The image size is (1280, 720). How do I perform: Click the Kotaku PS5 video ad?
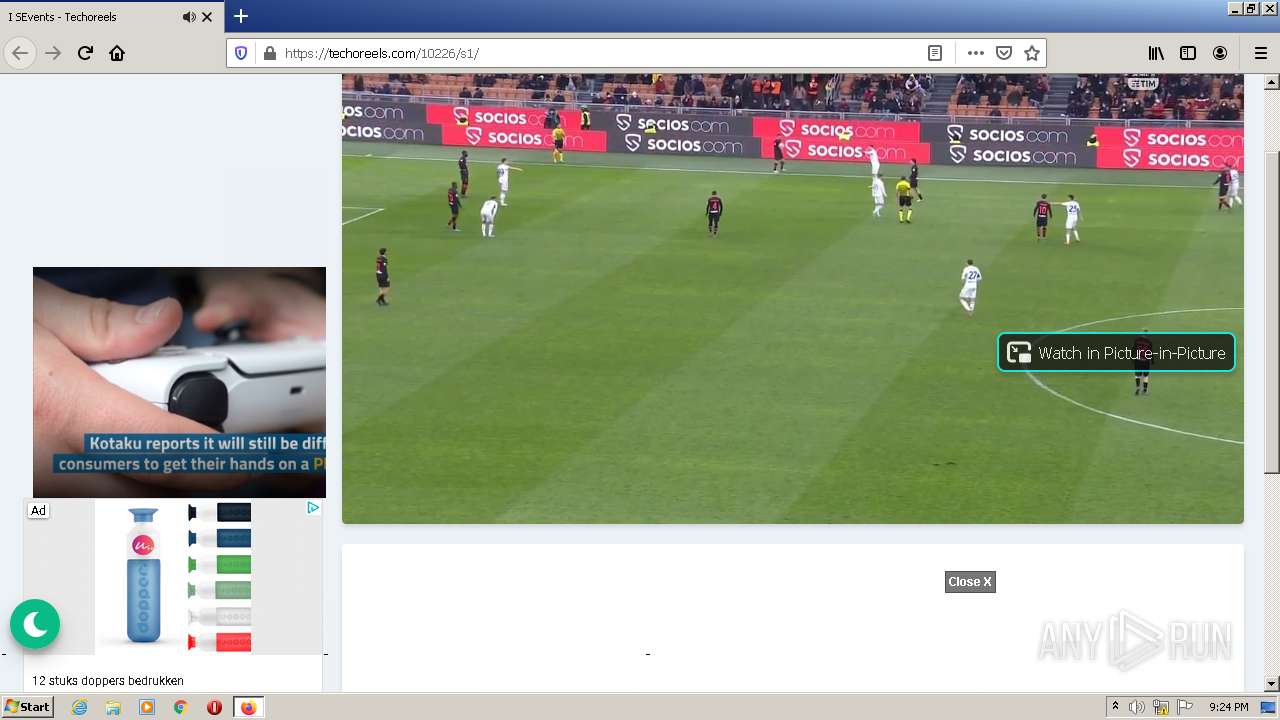(179, 382)
